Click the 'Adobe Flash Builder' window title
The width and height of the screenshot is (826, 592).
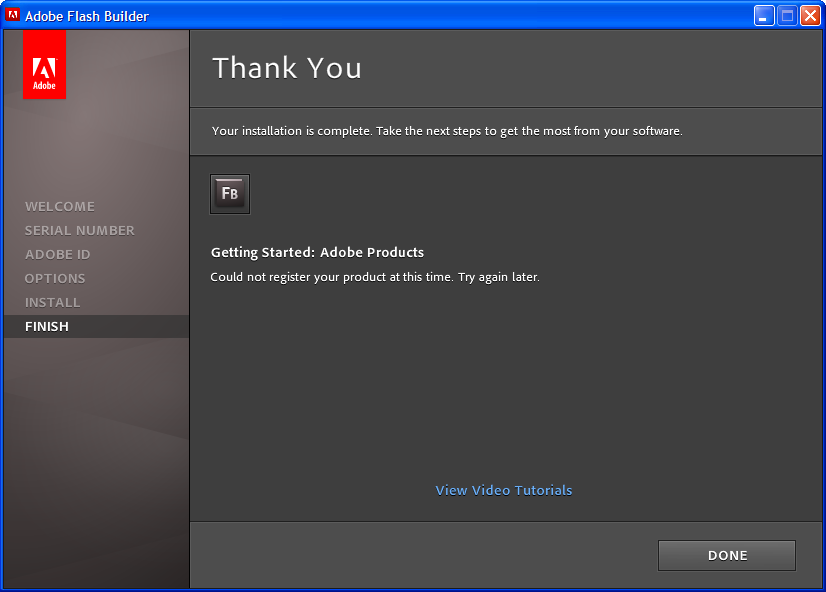[x=87, y=16]
